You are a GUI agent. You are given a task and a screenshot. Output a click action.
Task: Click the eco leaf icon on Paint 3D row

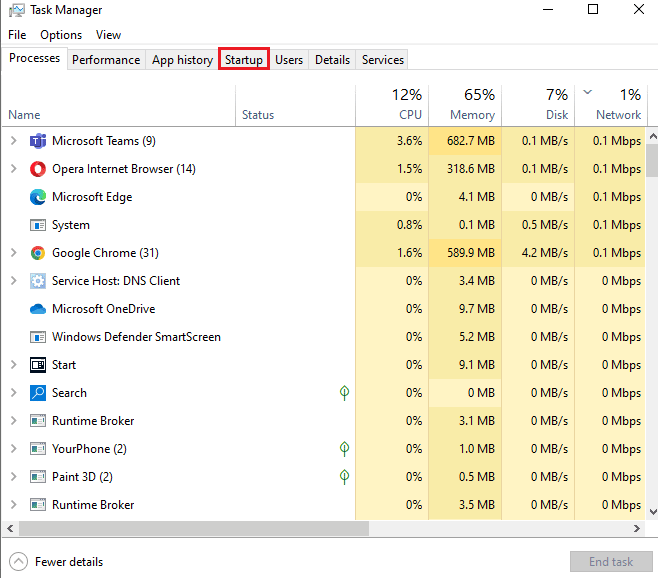tap(344, 477)
